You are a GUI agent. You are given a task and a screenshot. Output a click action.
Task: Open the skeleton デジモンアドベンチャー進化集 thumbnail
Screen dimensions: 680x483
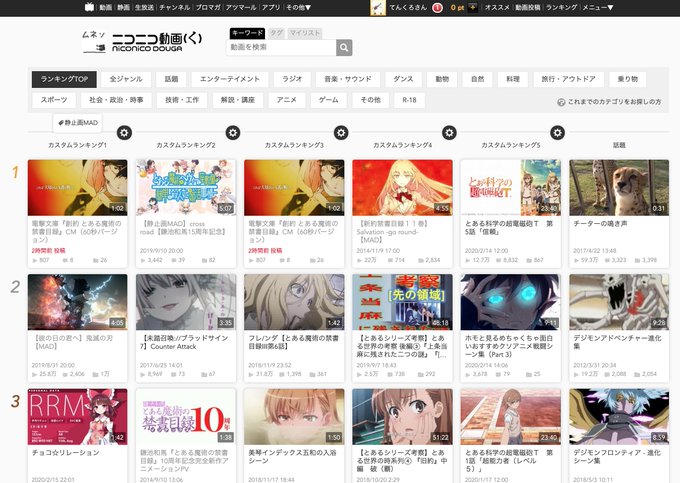pyautogui.click(x=619, y=302)
